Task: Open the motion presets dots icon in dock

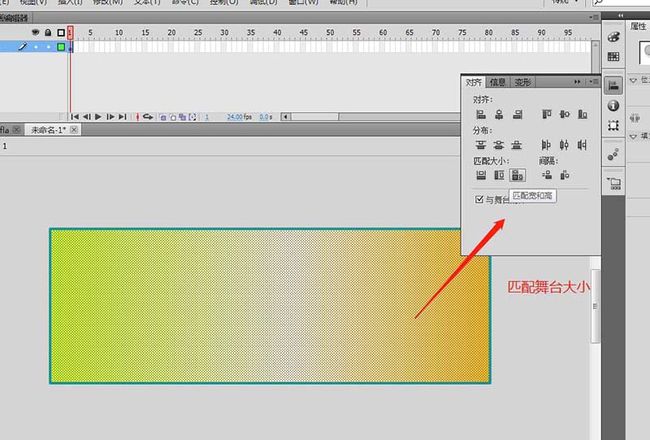Action: point(613,155)
